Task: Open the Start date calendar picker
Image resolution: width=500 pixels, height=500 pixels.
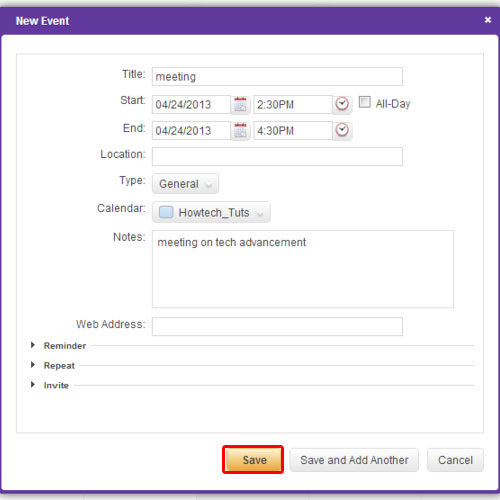Action: [240, 105]
